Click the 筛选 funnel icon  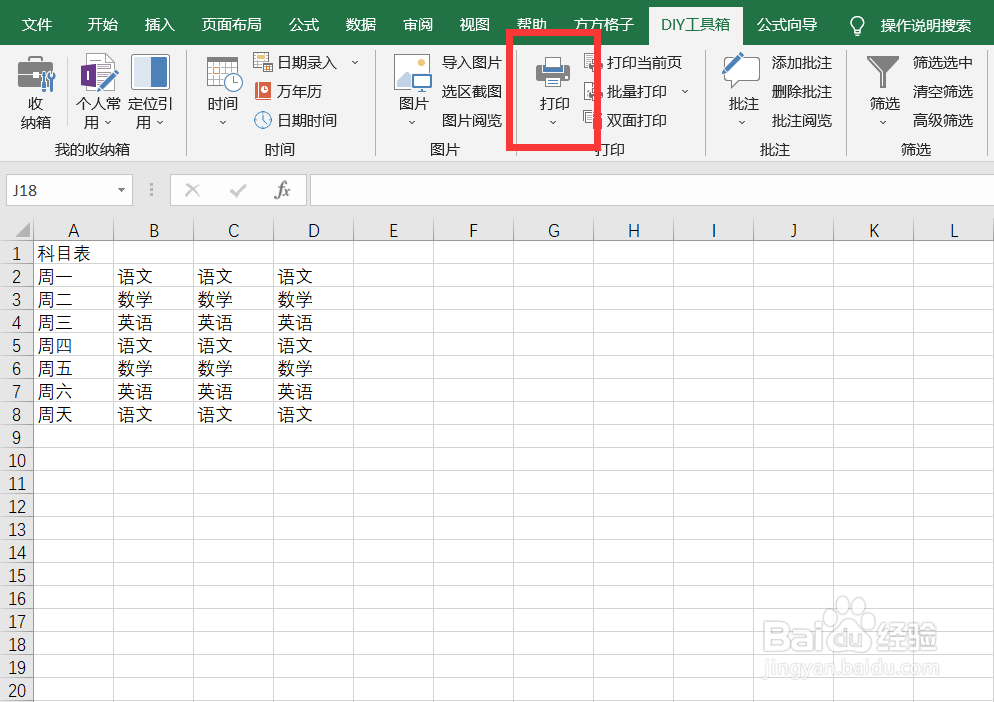click(x=882, y=72)
